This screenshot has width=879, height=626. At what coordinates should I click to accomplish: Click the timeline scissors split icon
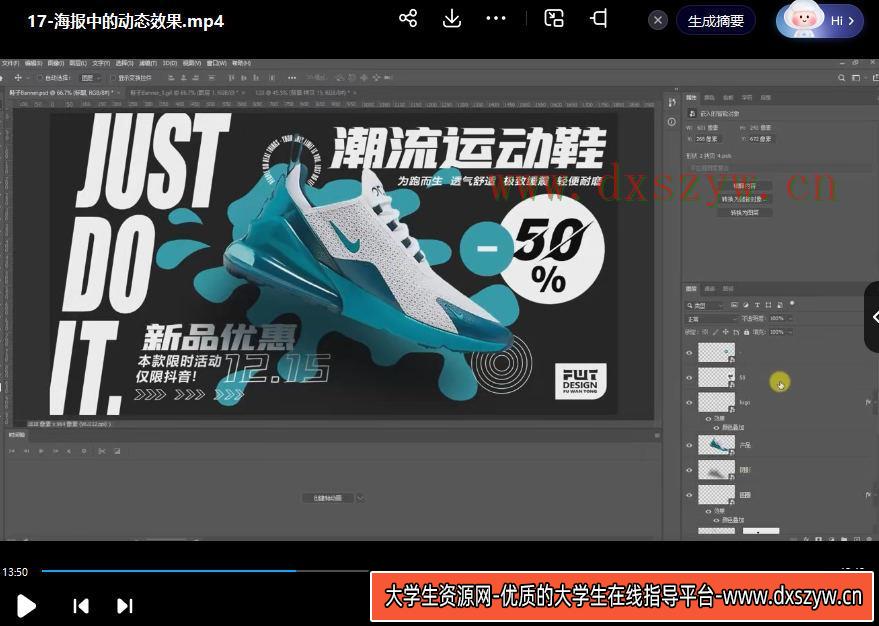(101, 451)
